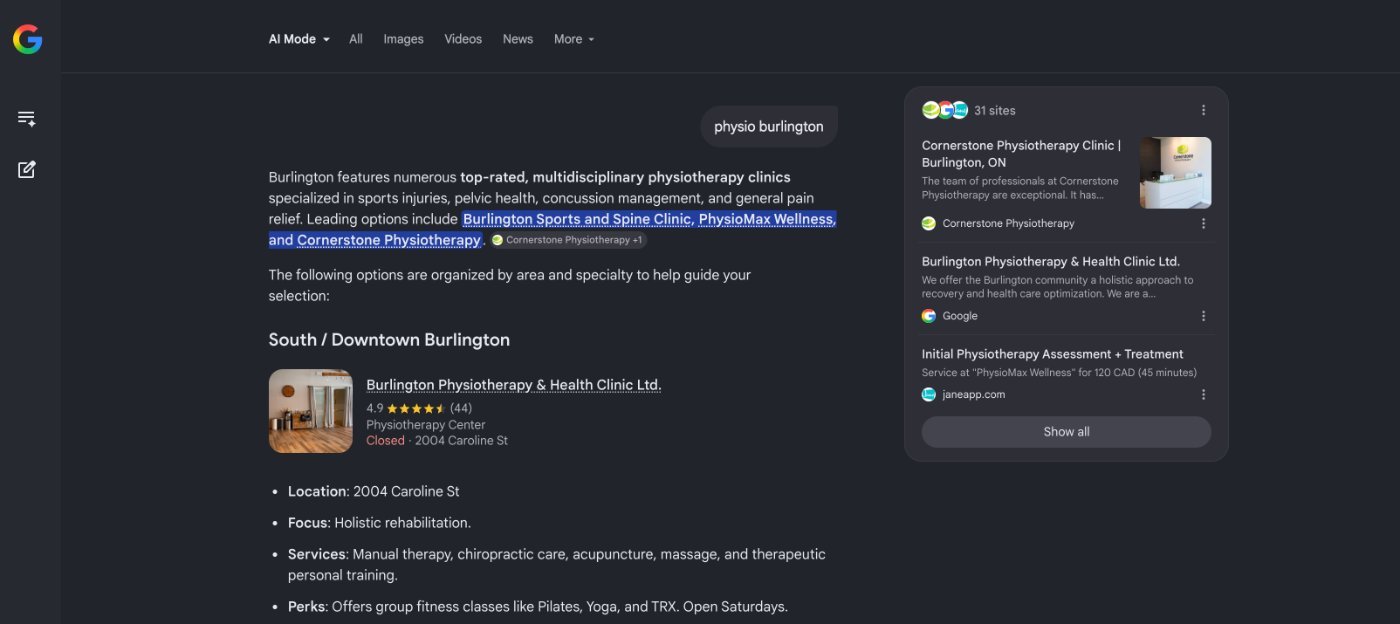The width and height of the screenshot is (1400, 624).
Task: Click the 'Location: 2004 Caroline St' bullet
Action: pos(374,491)
